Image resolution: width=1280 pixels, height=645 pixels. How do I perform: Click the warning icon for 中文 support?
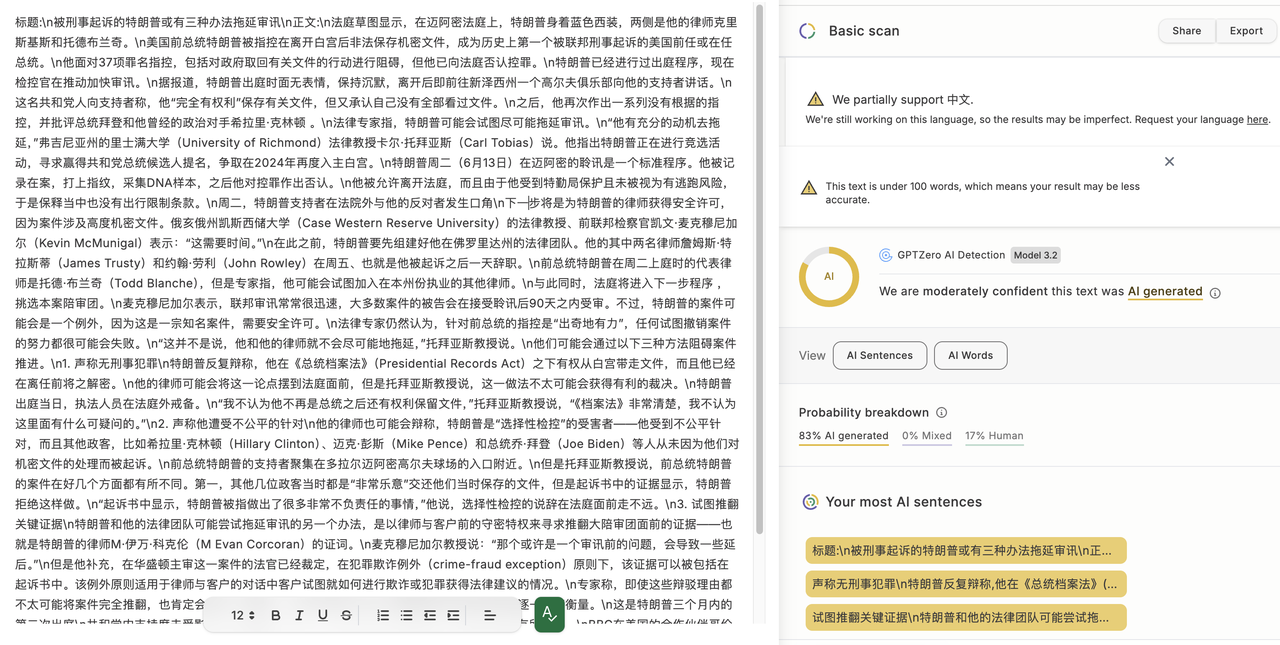coord(816,99)
